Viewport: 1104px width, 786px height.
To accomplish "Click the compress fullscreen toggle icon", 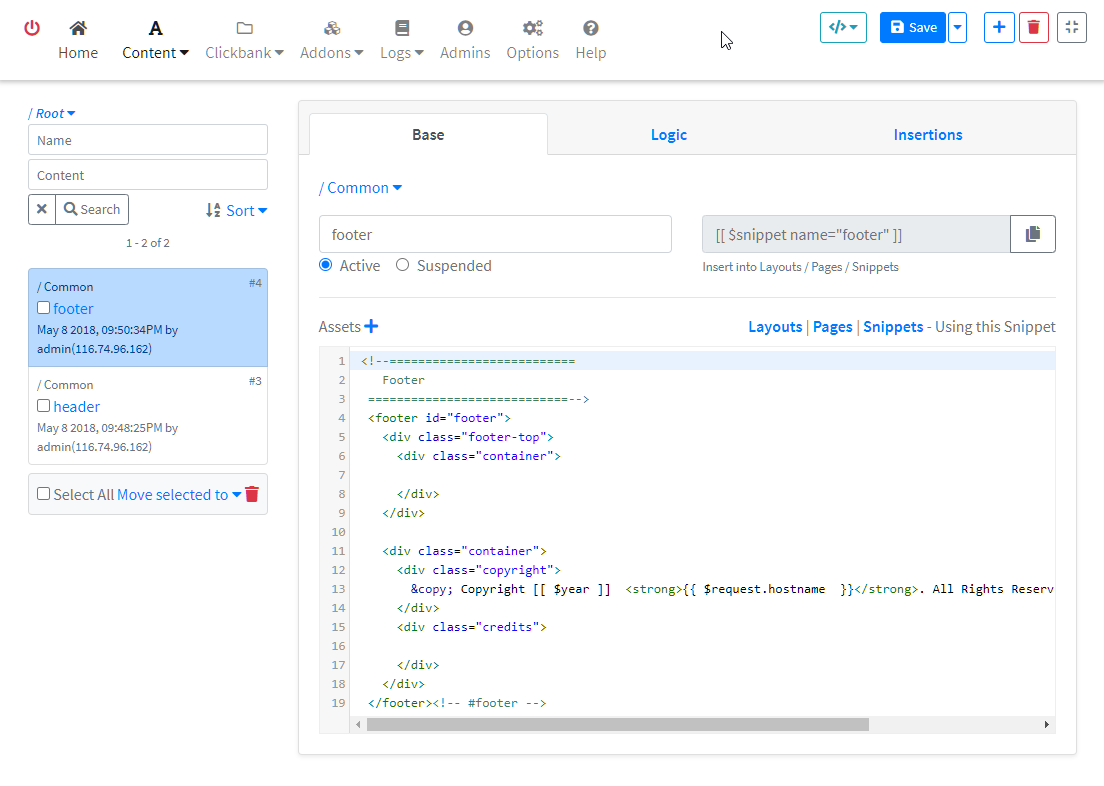I will point(1071,28).
